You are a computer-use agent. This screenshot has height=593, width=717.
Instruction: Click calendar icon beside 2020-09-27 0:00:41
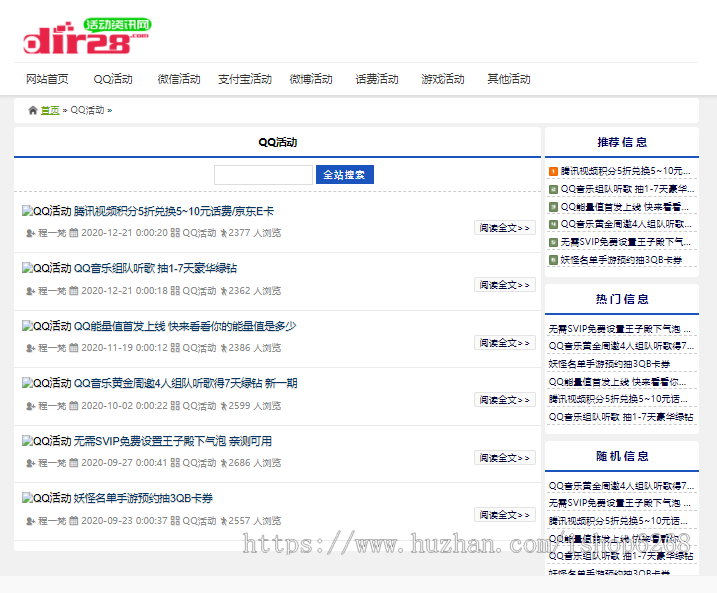point(74,463)
